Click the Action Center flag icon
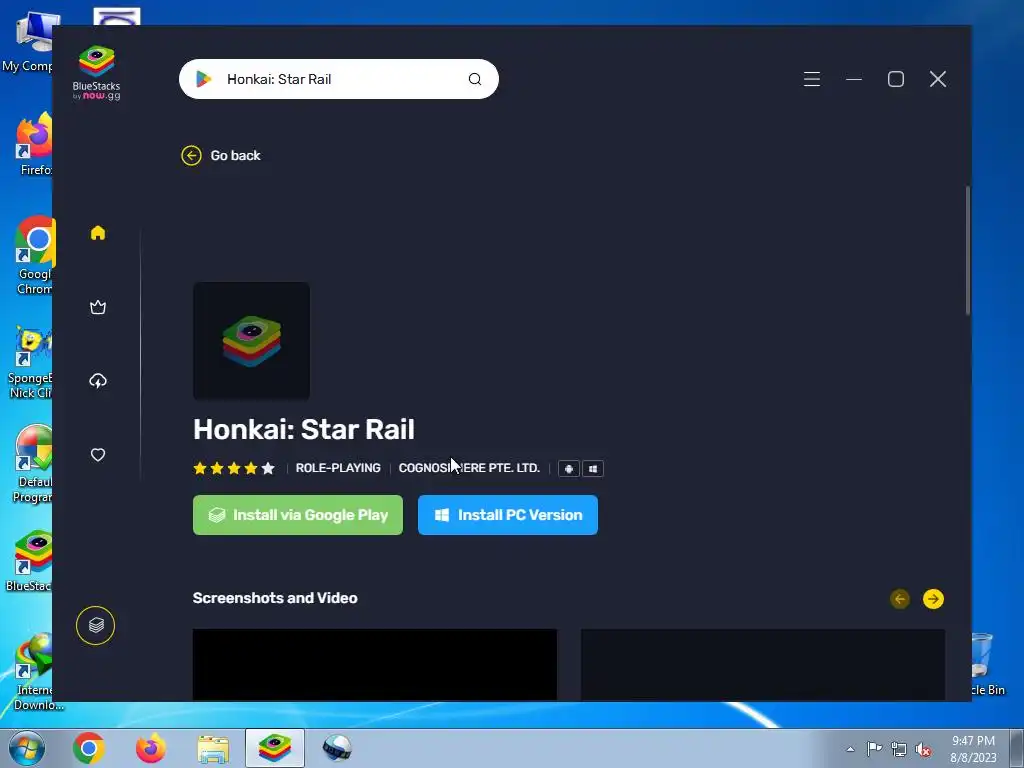The image size is (1024, 768). coord(874,749)
